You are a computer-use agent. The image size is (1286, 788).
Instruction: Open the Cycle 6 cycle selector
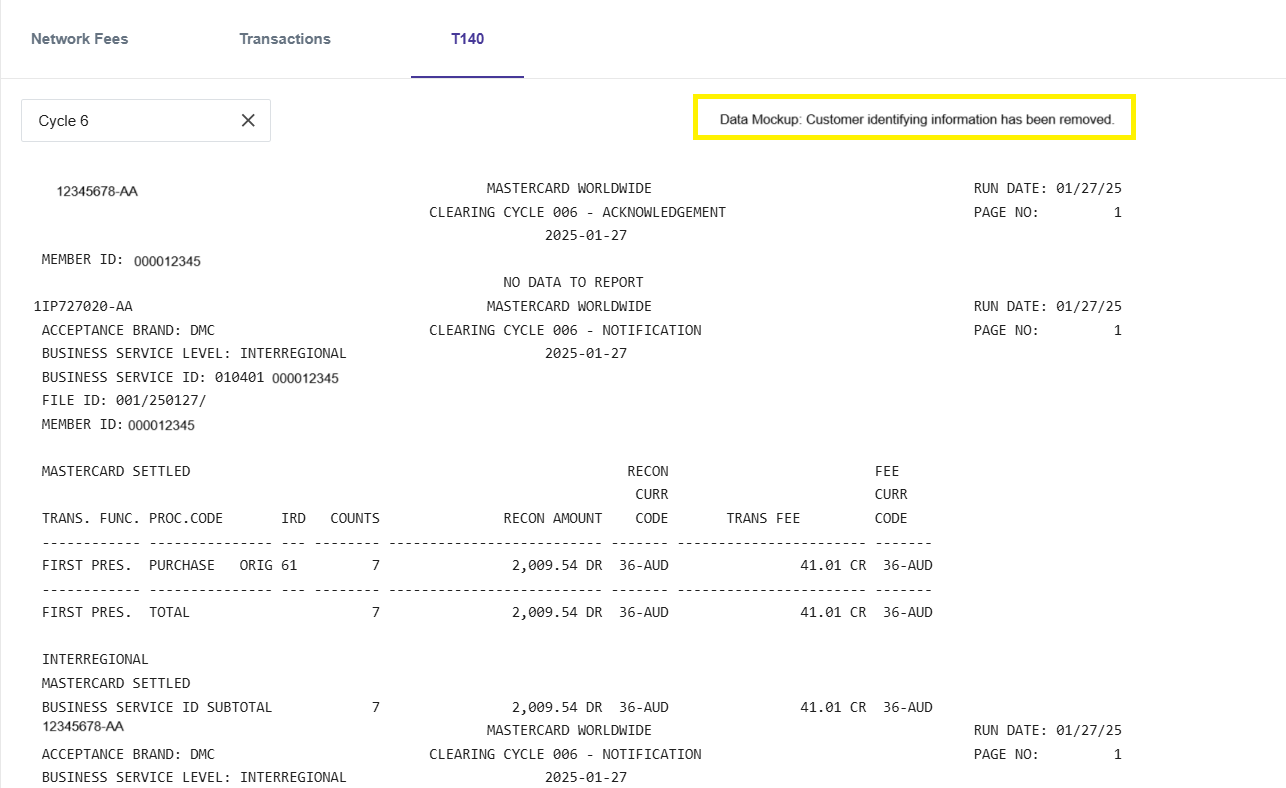[146, 120]
